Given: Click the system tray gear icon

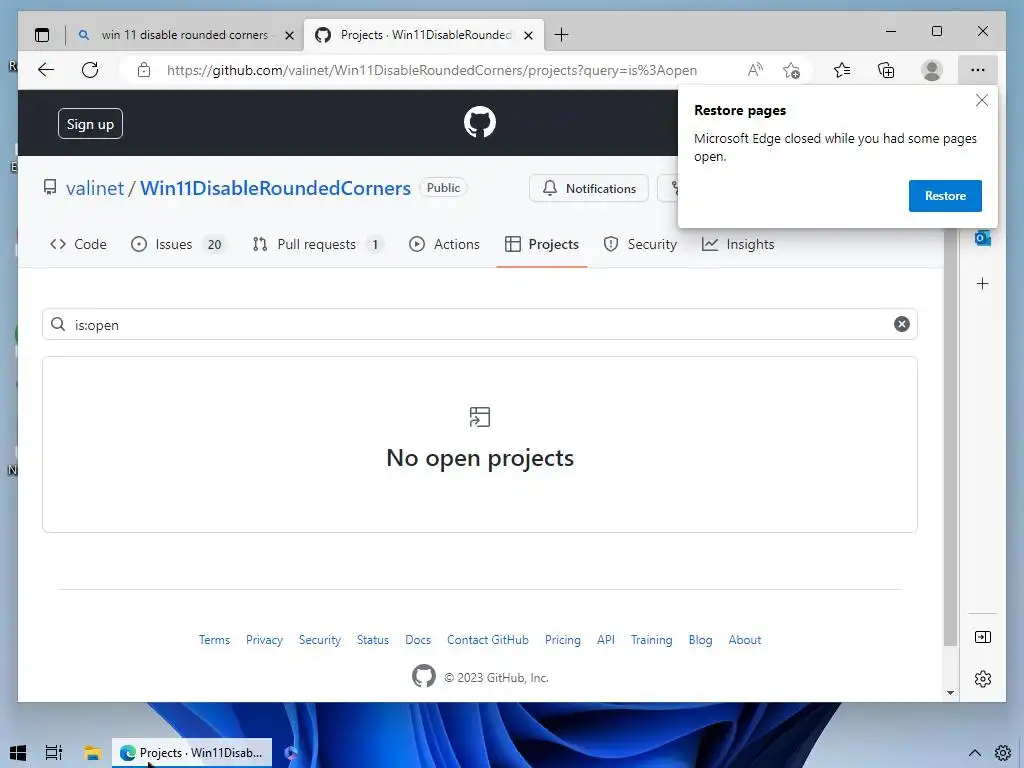Looking at the screenshot, I should [1003, 753].
